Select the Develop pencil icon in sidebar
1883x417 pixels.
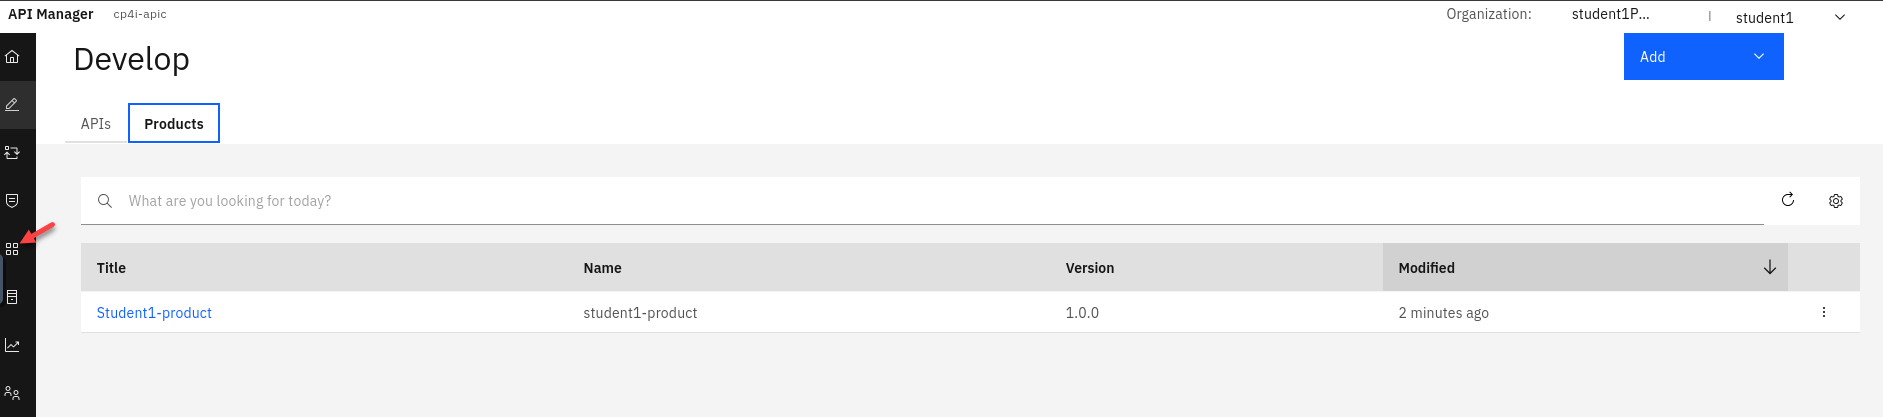(13, 104)
